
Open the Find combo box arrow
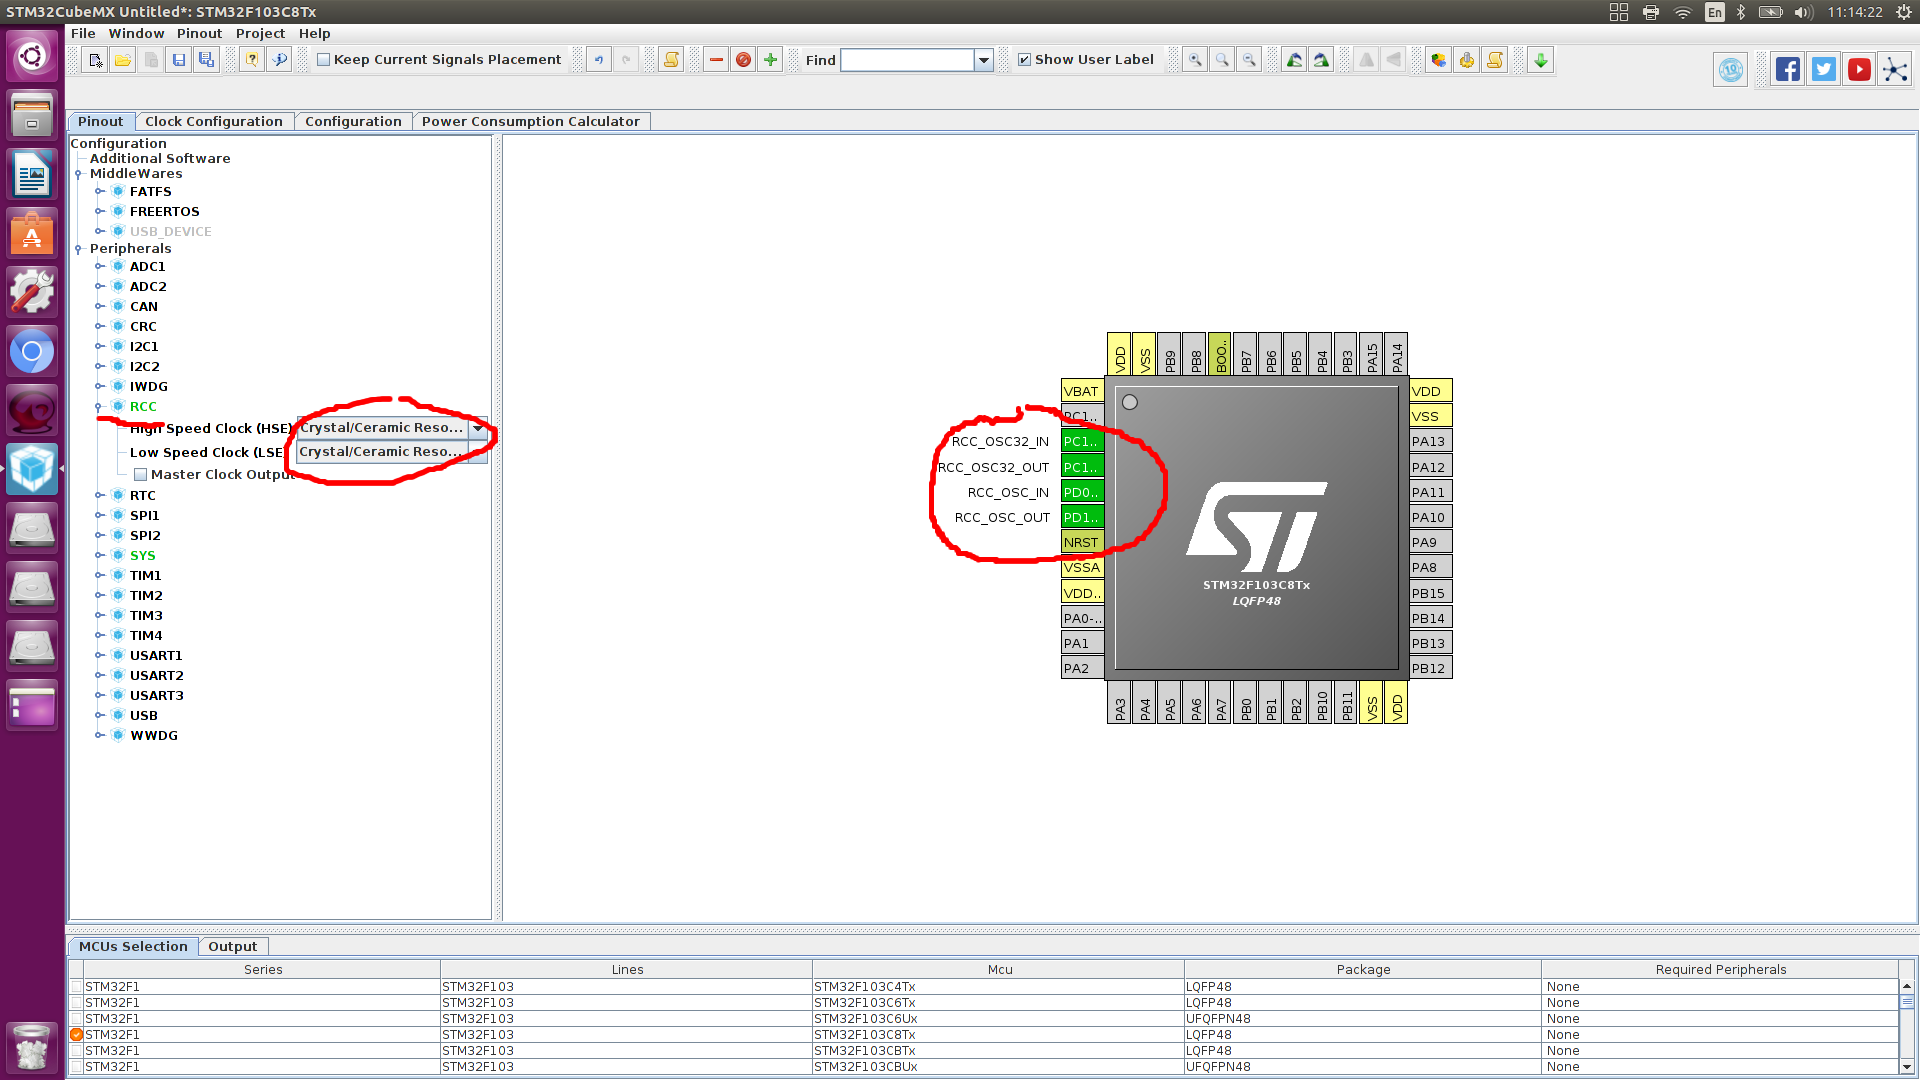coord(984,60)
